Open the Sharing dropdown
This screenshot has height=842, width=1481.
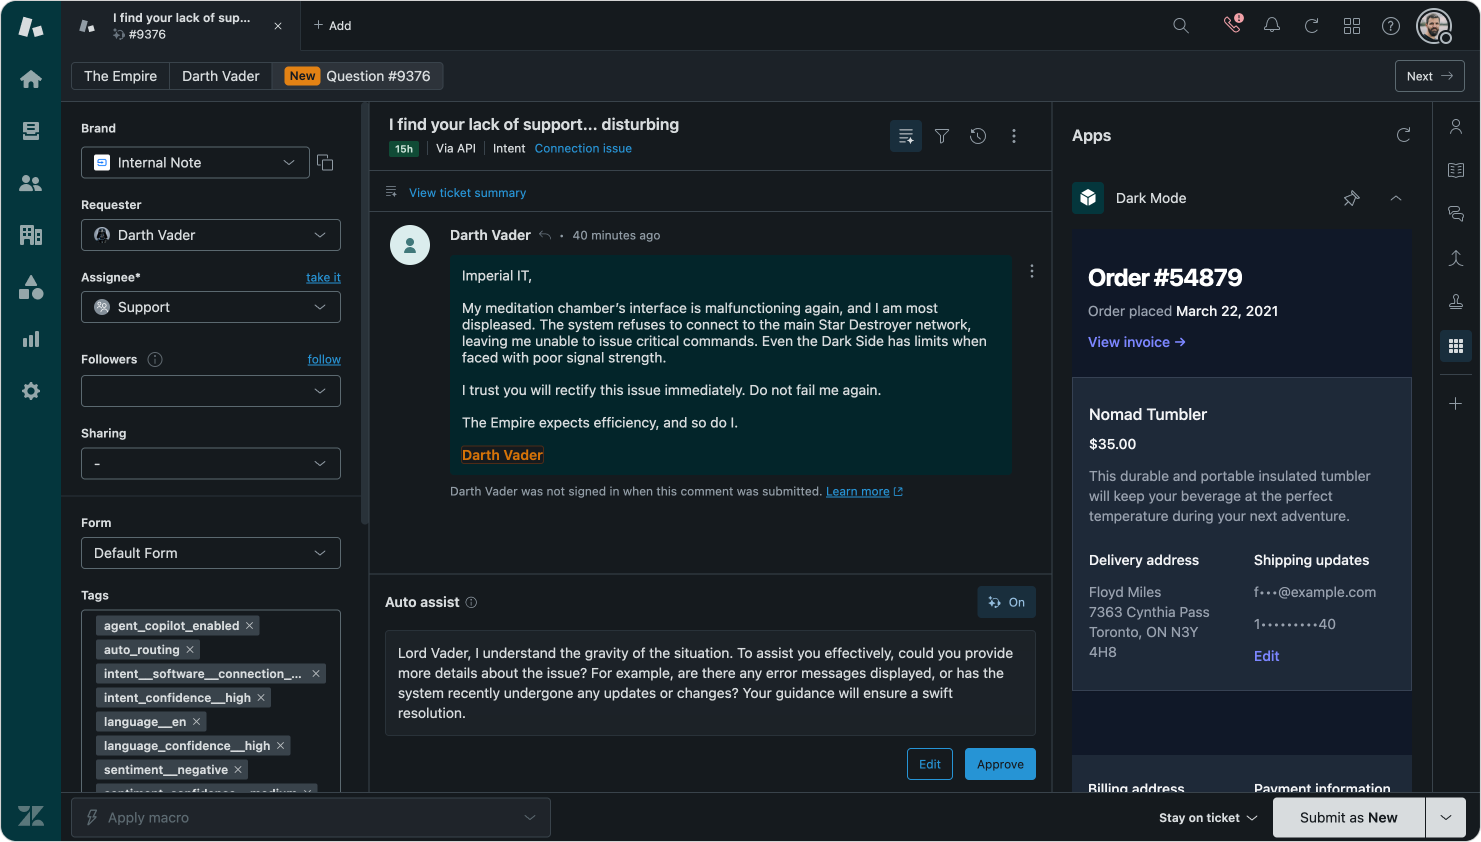pyautogui.click(x=211, y=464)
